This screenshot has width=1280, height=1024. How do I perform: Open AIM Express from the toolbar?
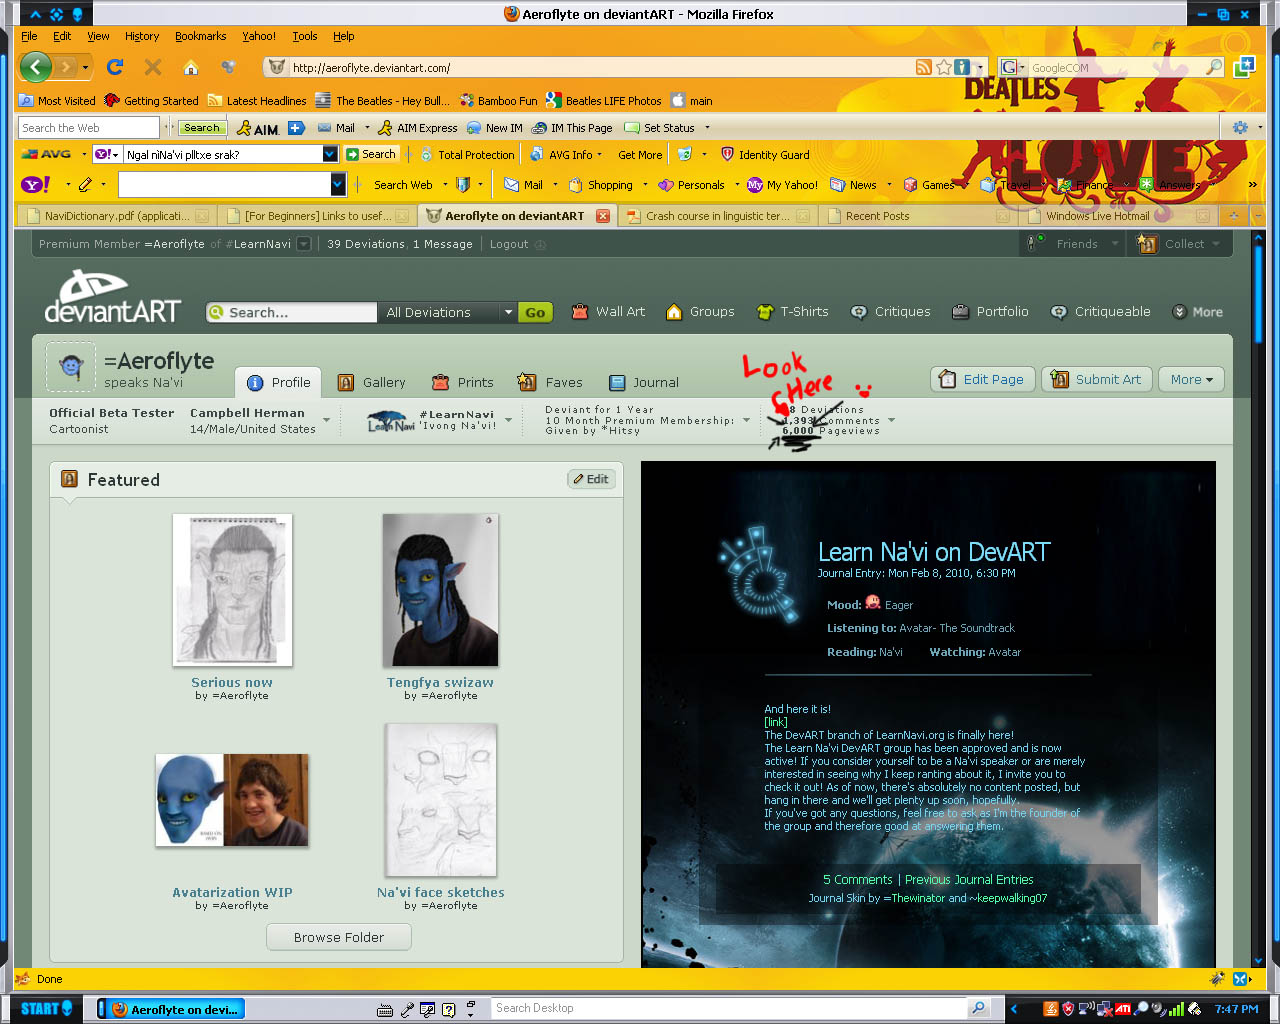tap(418, 128)
